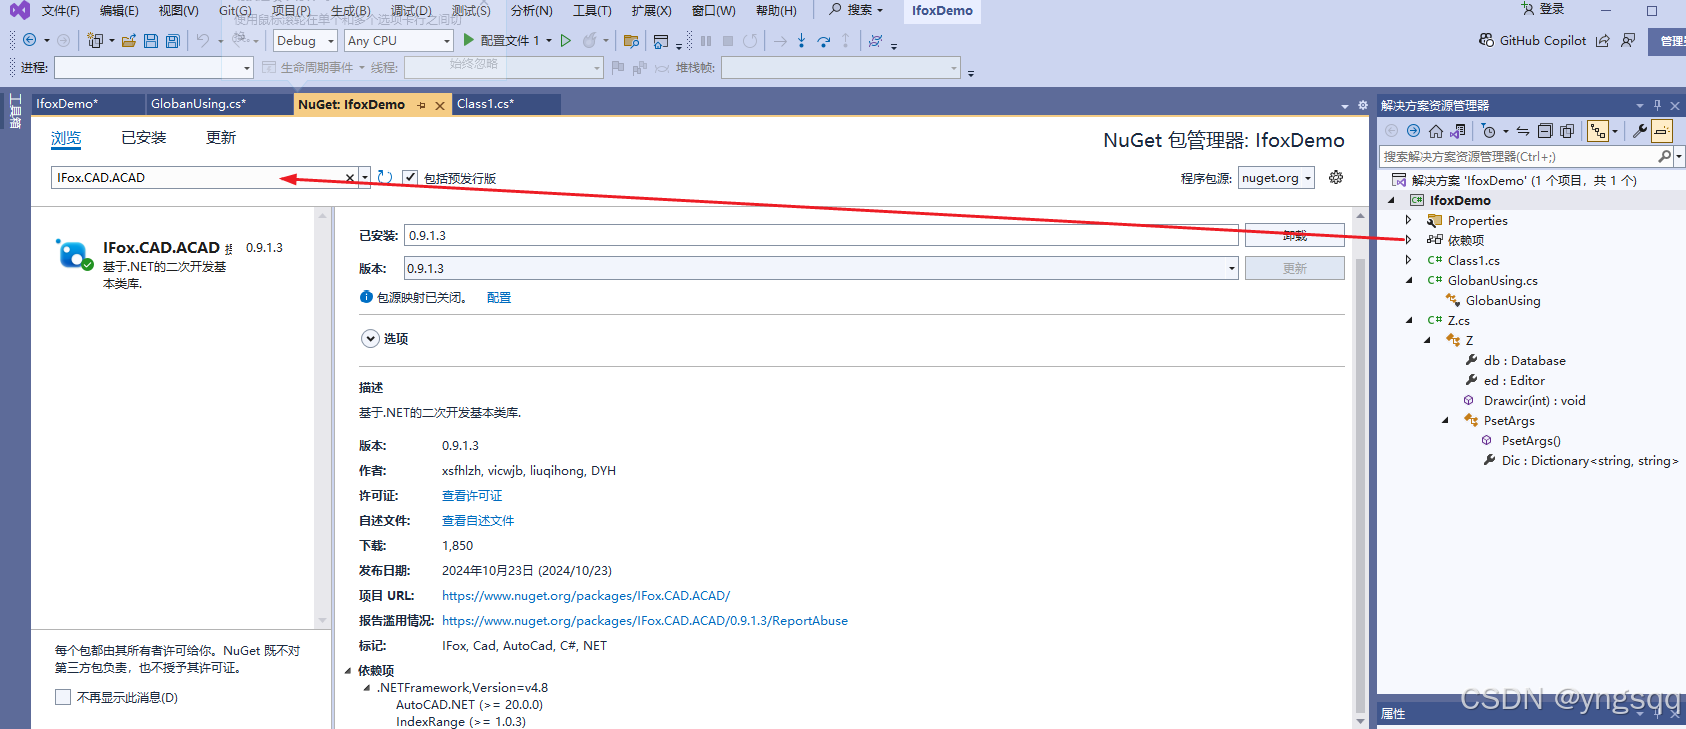Click the configure package source mapping link

point(499,298)
